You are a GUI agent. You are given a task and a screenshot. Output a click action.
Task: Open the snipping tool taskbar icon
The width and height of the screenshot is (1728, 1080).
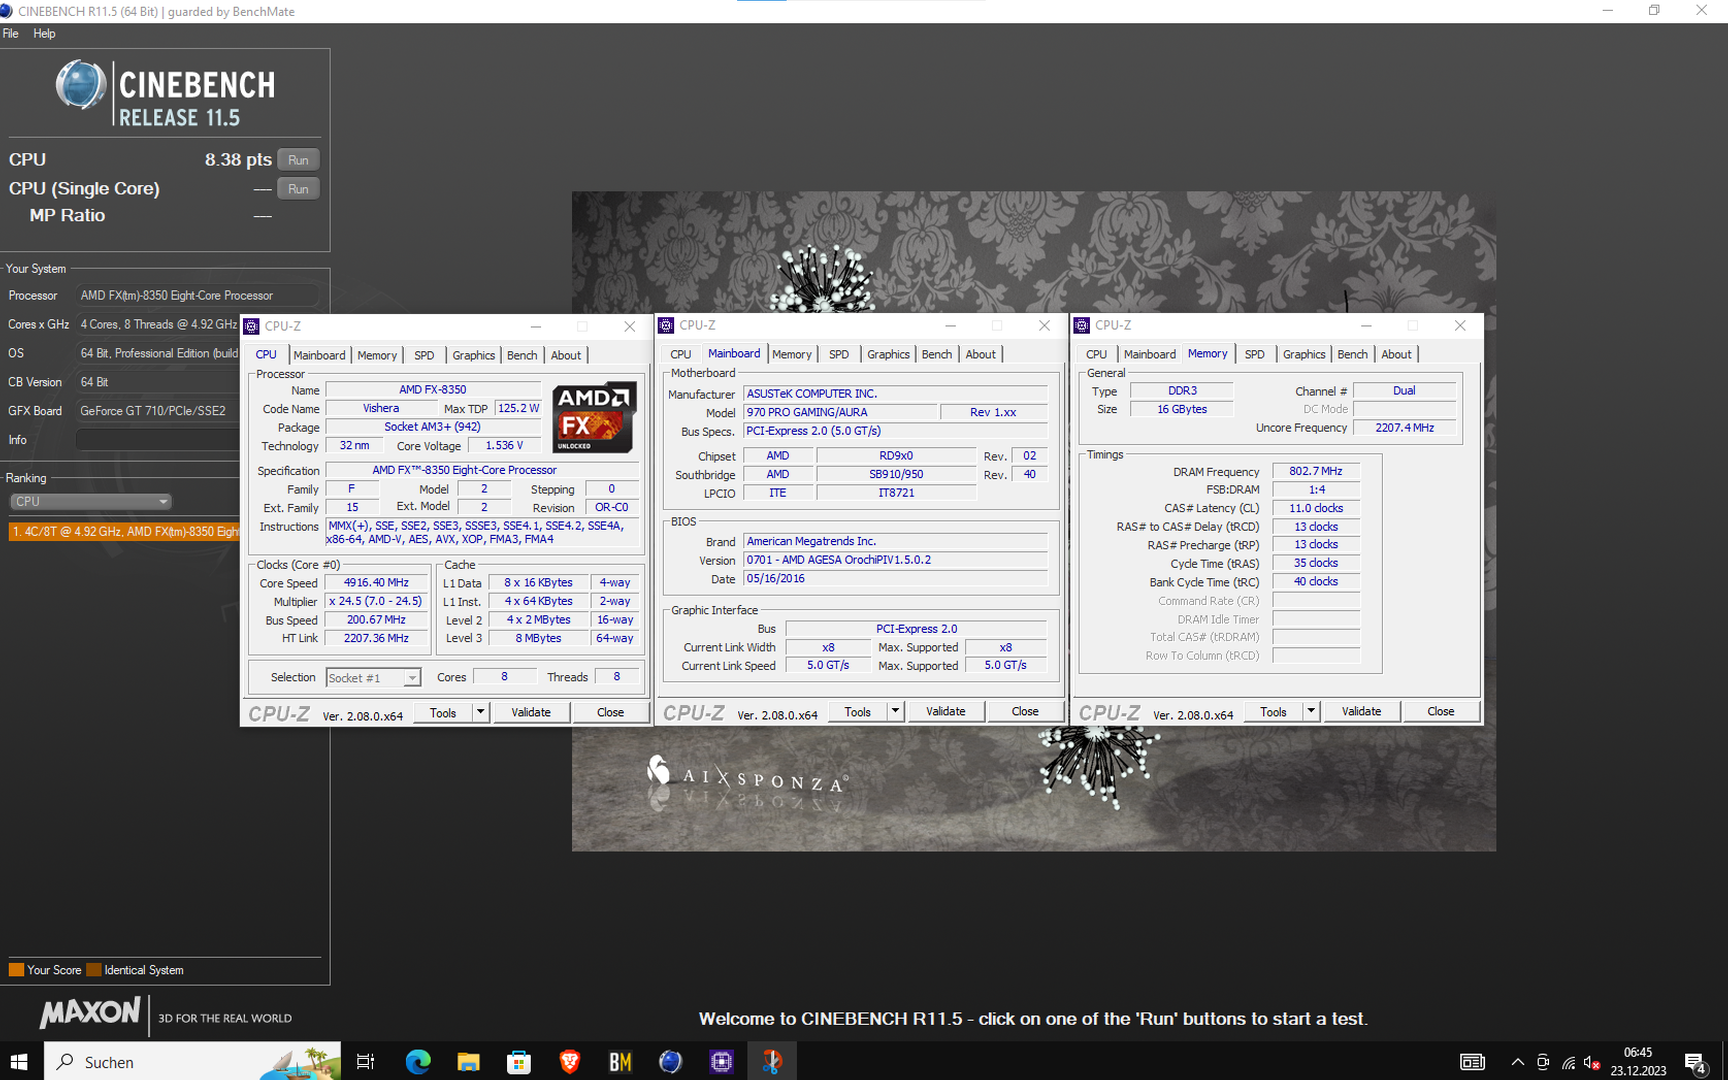[772, 1061]
